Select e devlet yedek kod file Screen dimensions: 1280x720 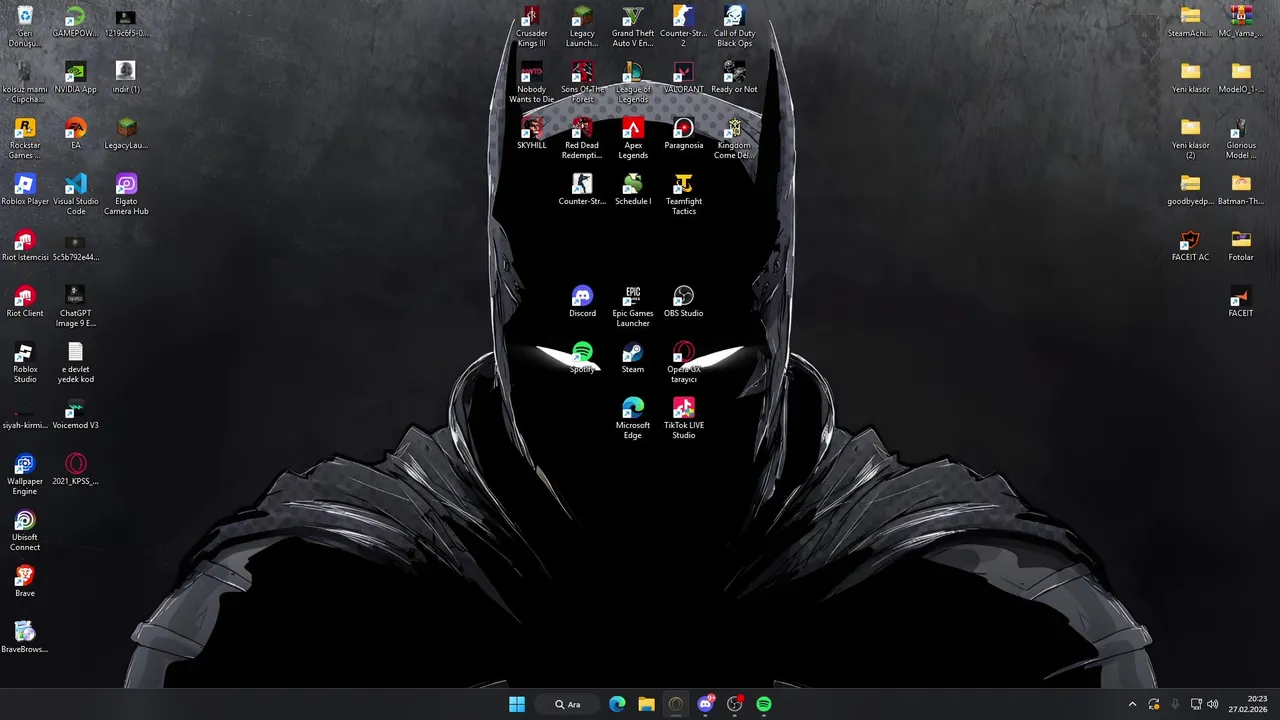(75, 363)
